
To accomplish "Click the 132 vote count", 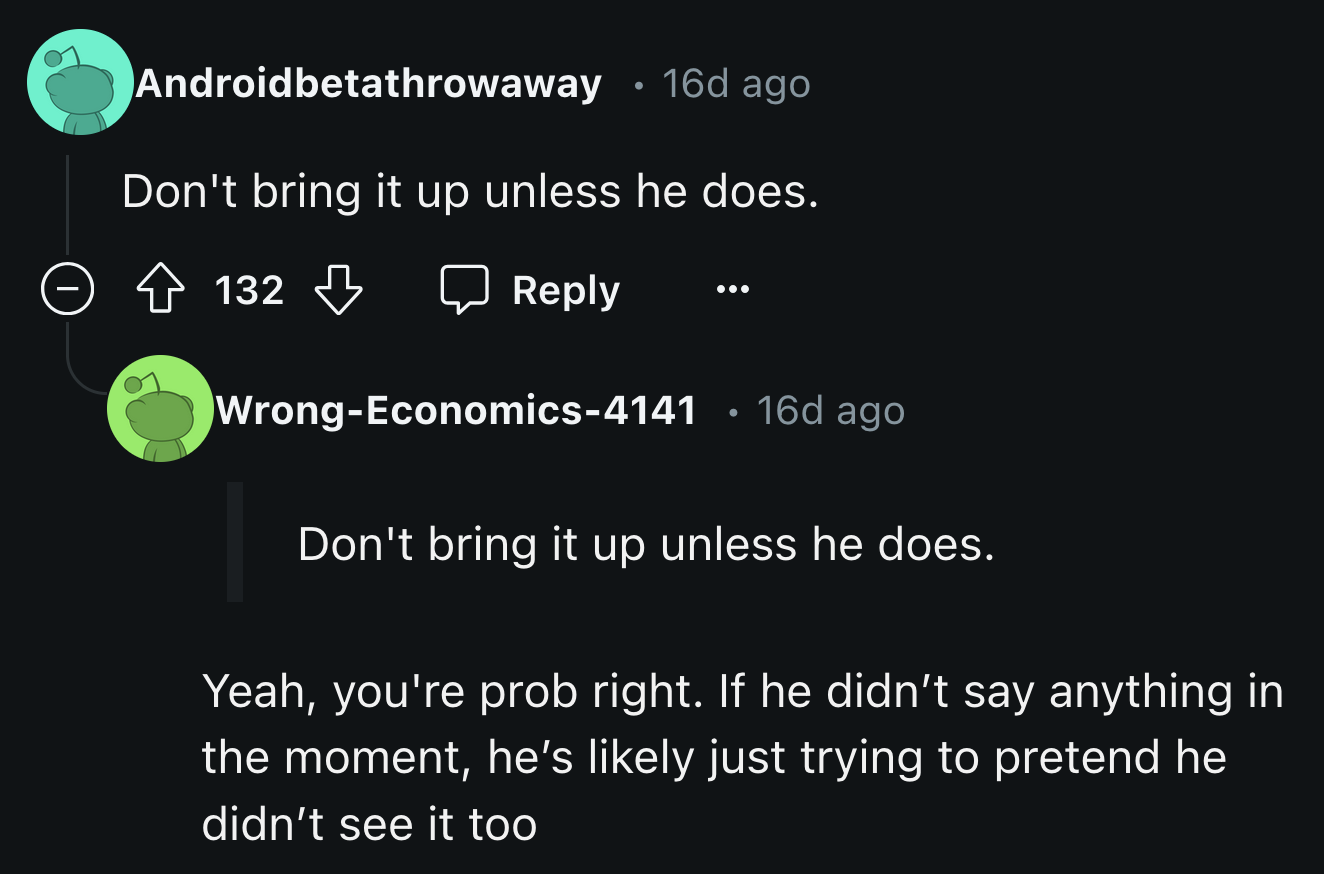I will coord(247,289).
